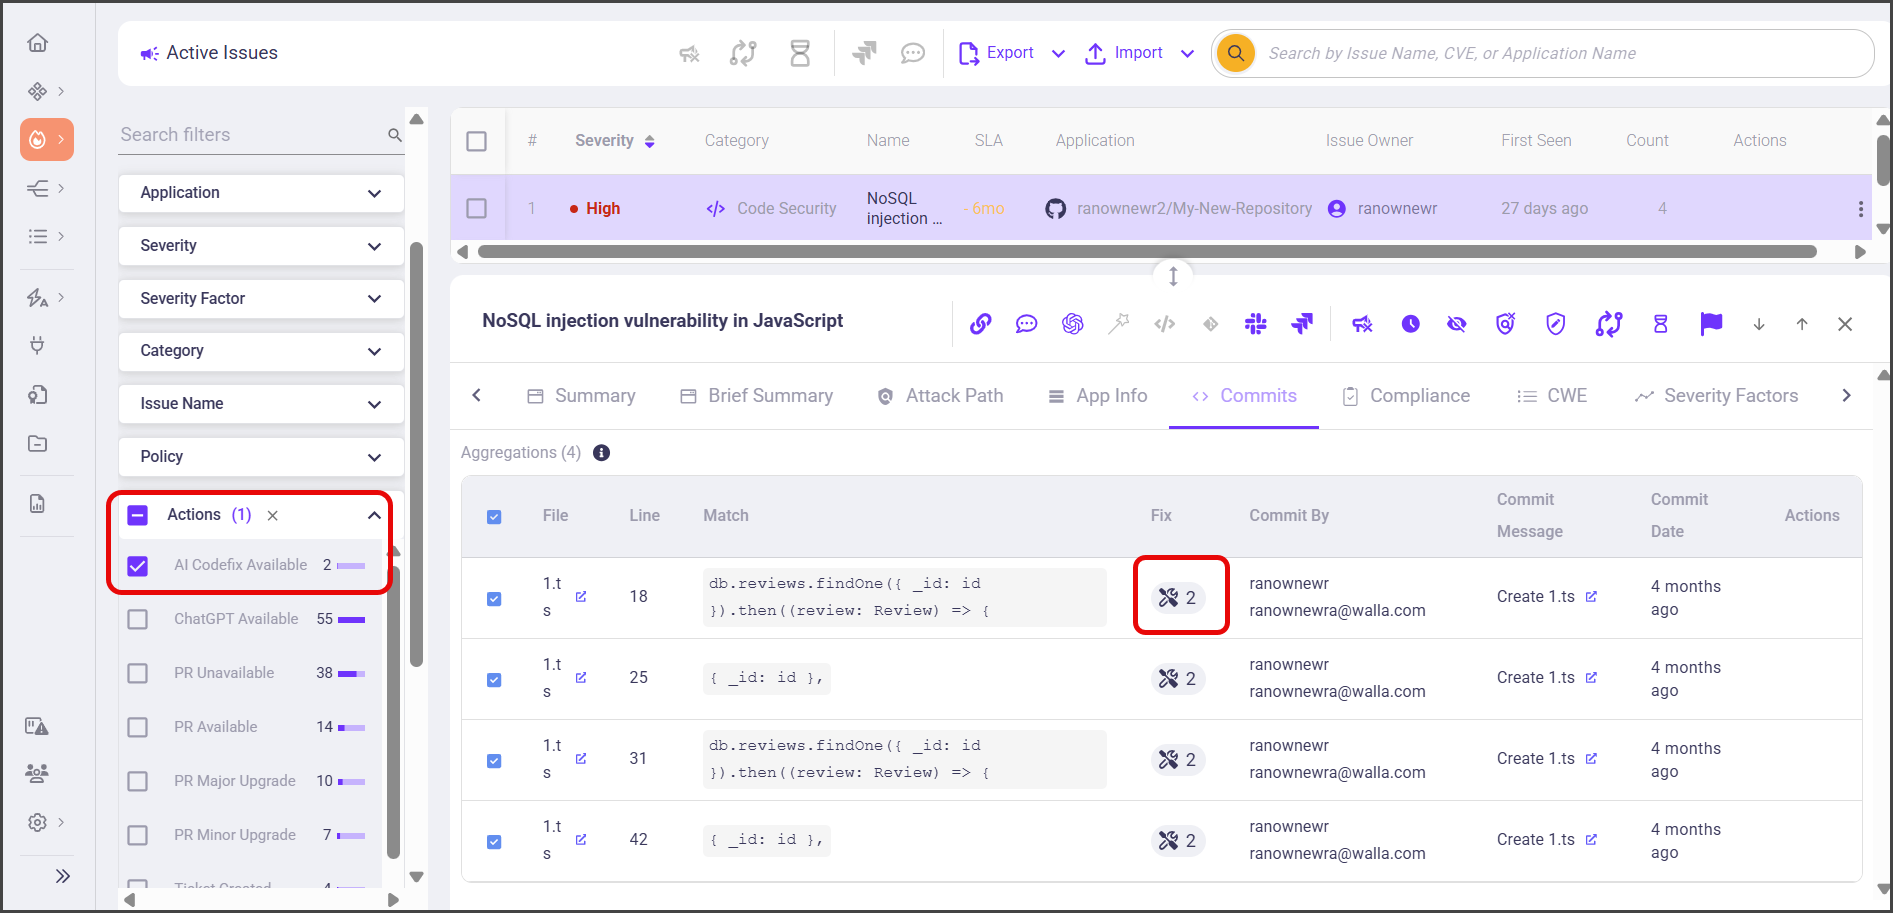Select the High severity issue row checkbox
1893x913 pixels.
coord(477,208)
